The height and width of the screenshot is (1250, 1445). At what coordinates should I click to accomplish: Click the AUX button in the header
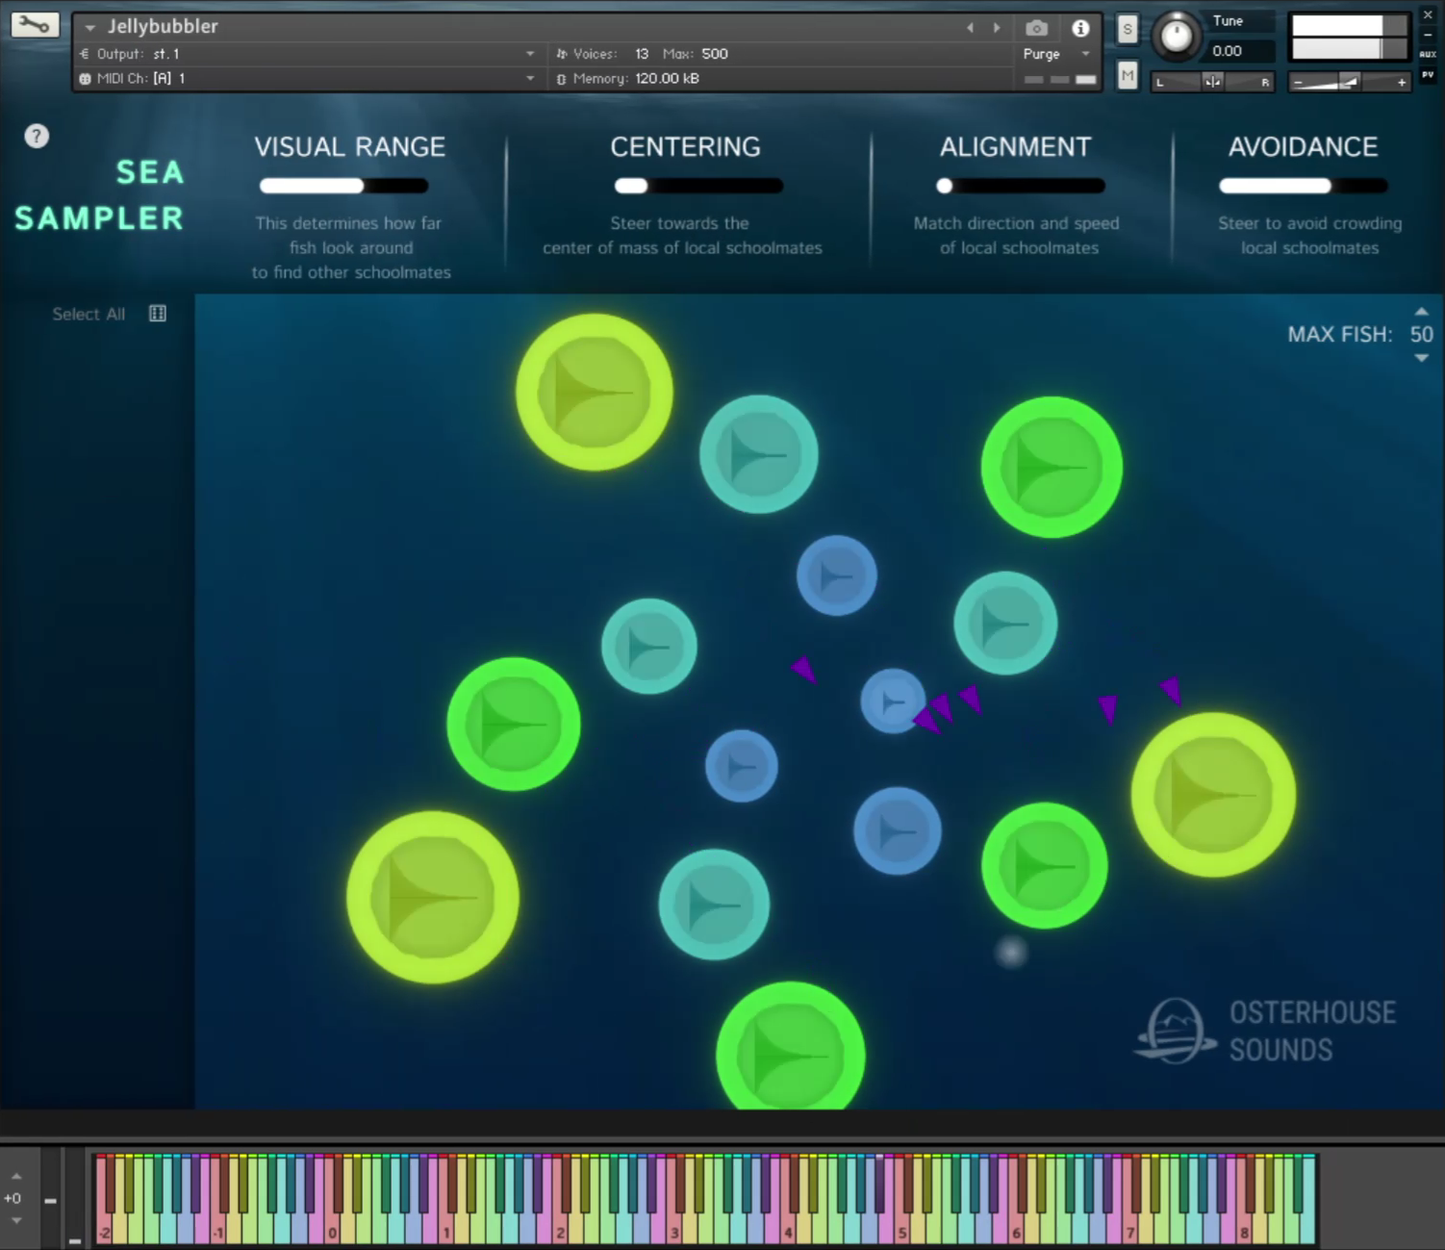pyautogui.click(x=1428, y=54)
